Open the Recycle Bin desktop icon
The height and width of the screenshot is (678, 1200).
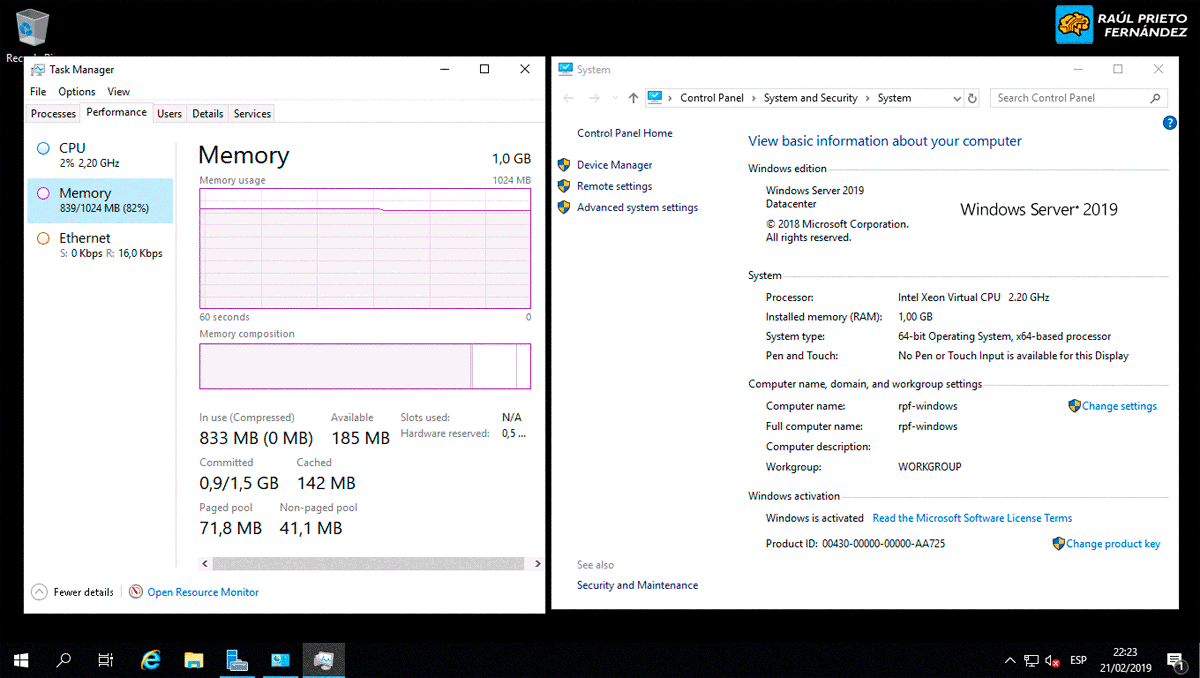pos(33,30)
